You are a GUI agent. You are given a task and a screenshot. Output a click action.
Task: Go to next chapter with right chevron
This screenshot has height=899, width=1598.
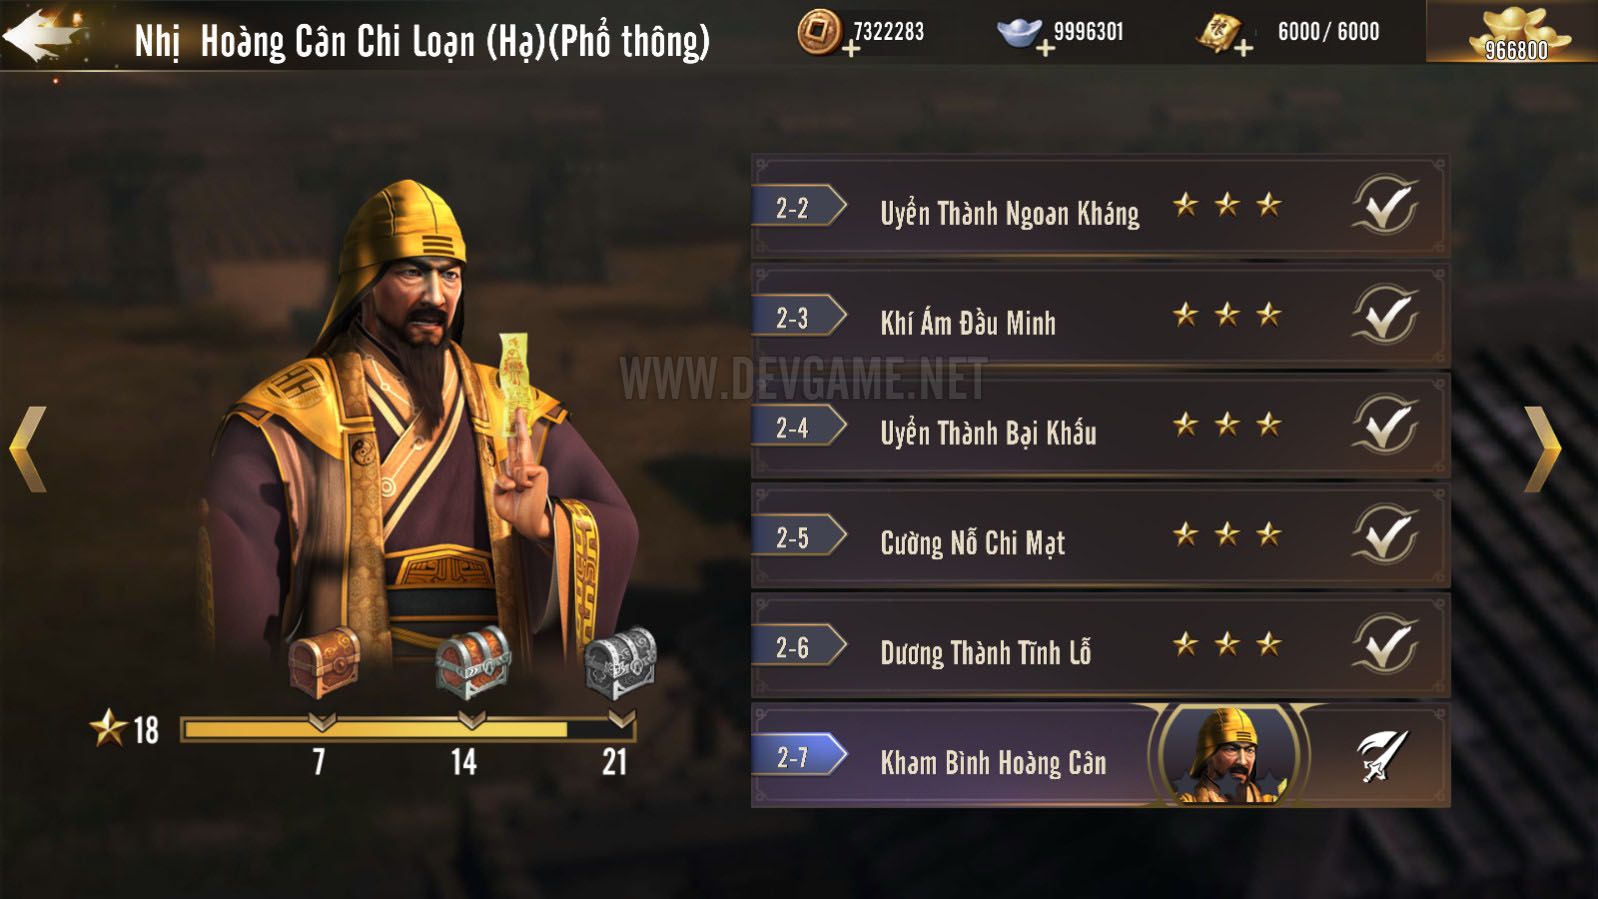1542,449
